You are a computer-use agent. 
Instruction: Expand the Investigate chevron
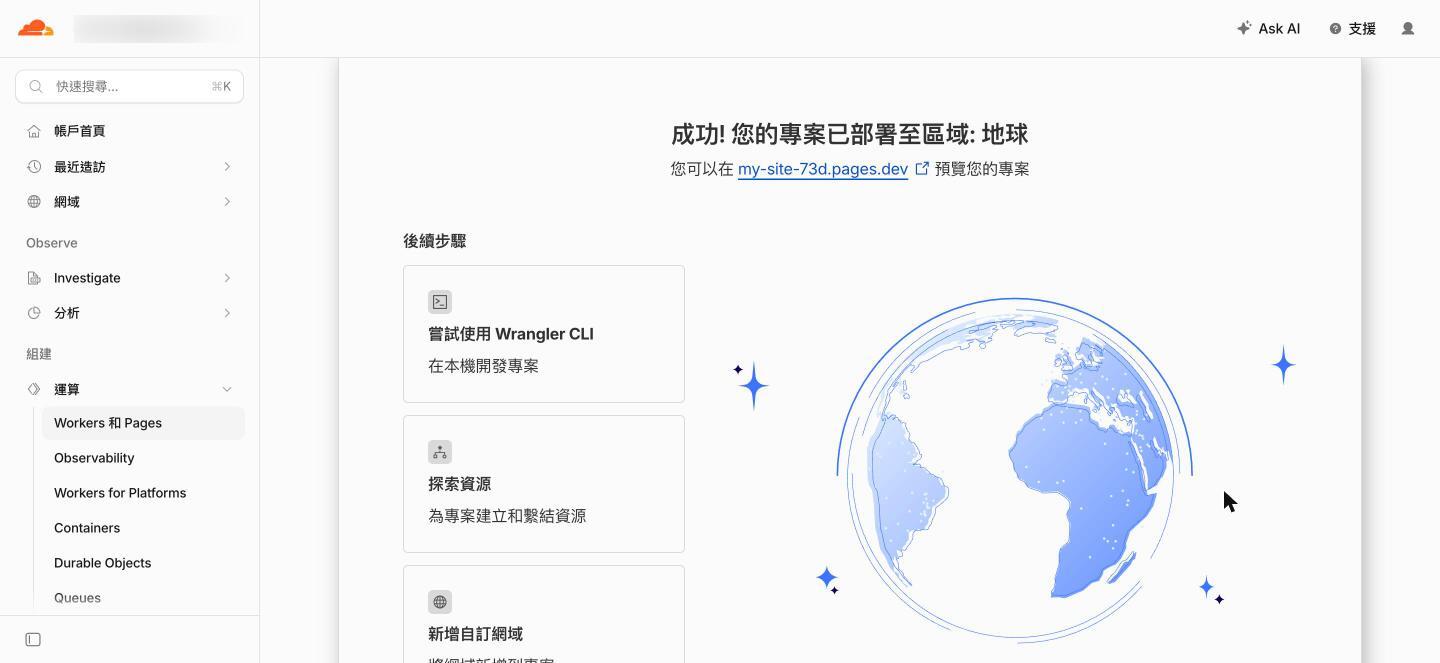click(x=227, y=277)
